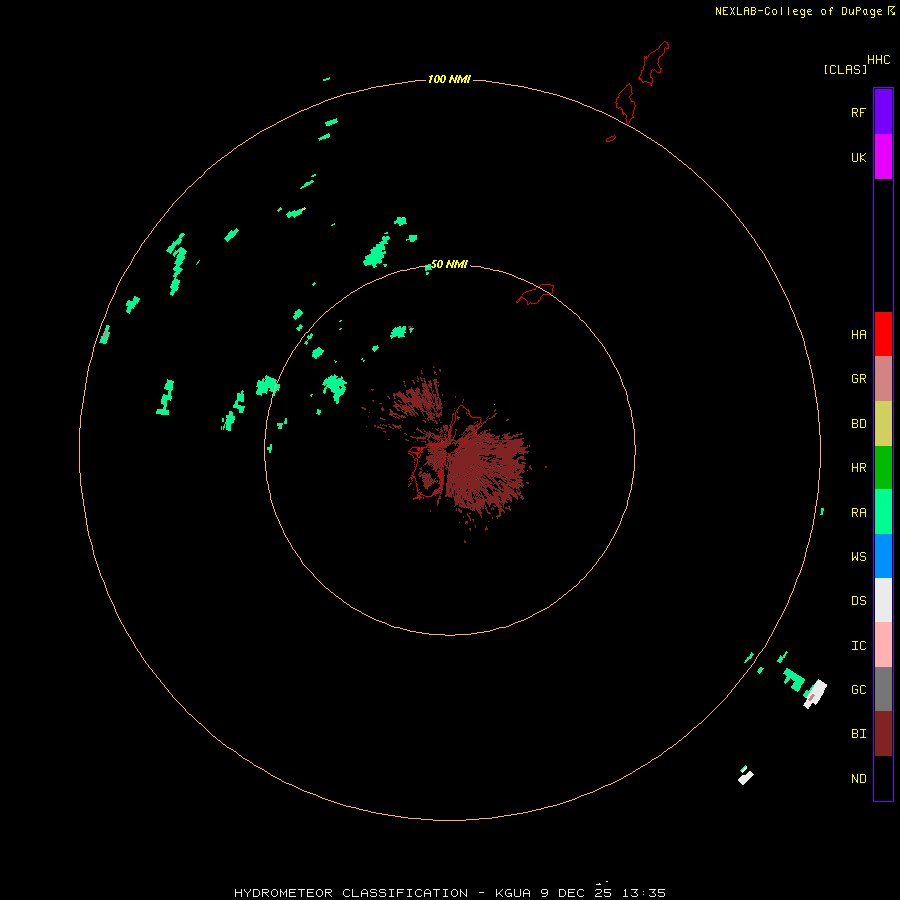The width and height of the screenshot is (900, 900).
Task: Click the RA light green legend swatch
Action: point(883,512)
